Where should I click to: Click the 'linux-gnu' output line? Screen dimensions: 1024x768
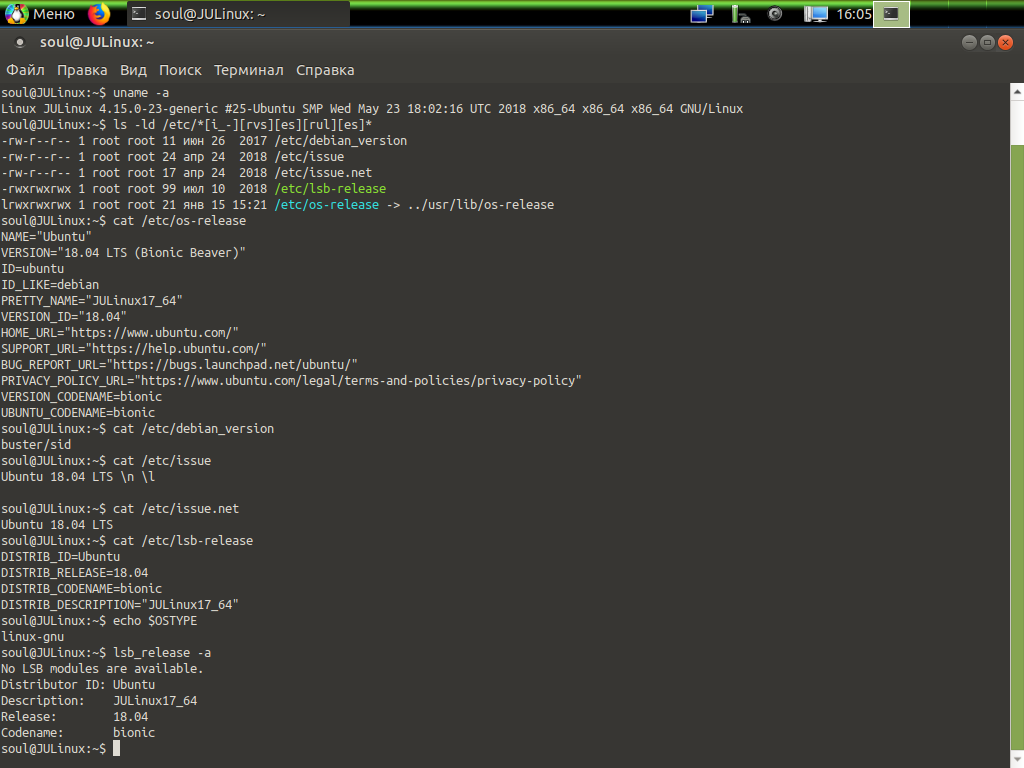pyautogui.click(x=33, y=637)
